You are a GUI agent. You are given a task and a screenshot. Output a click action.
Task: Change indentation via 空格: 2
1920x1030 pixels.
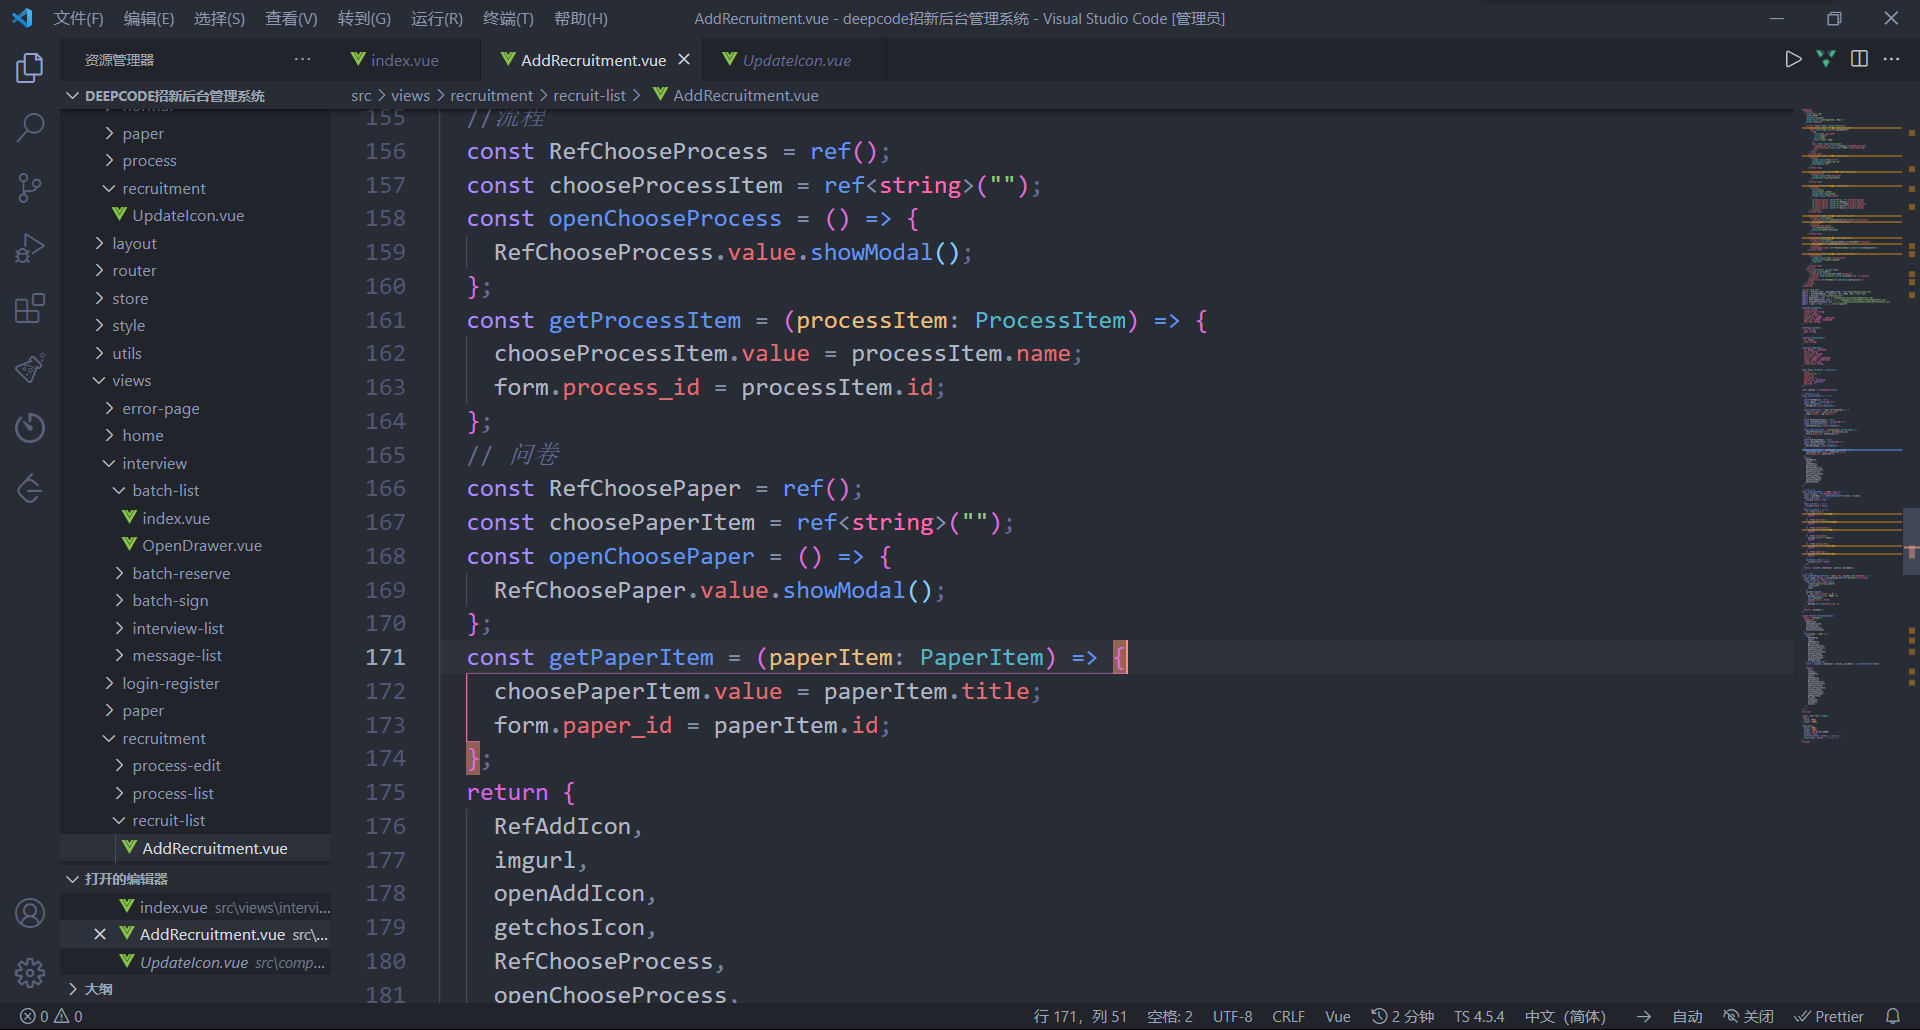click(x=1169, y=1016)
